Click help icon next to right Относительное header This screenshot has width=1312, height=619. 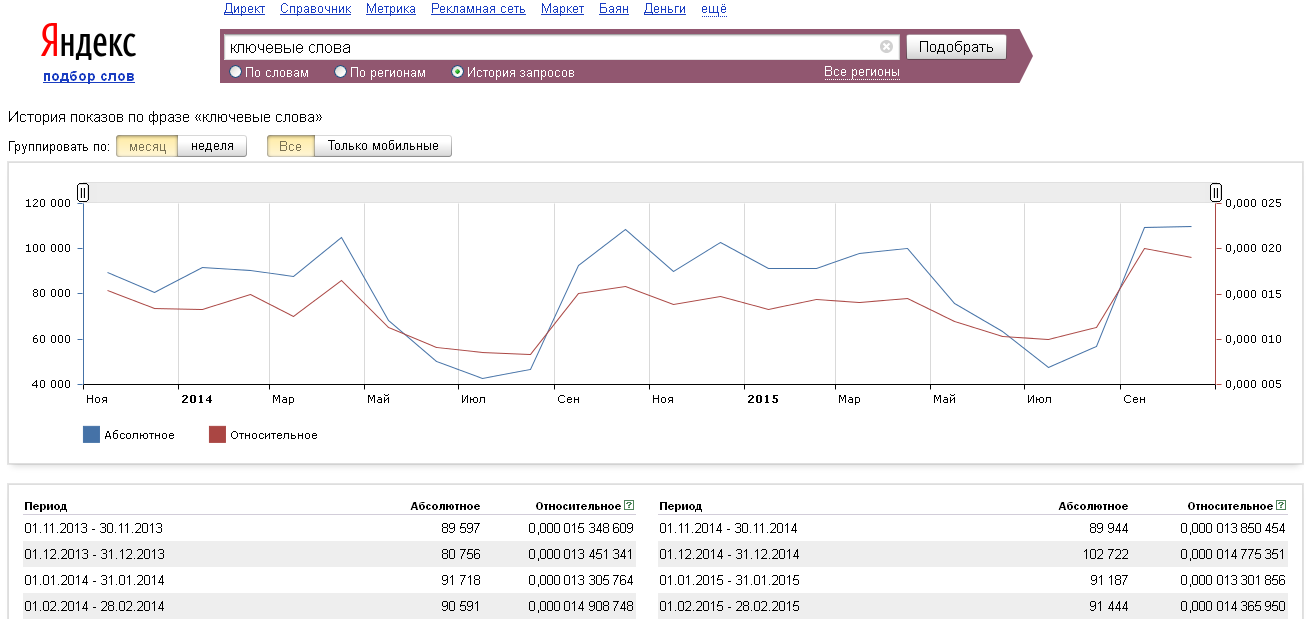(x=1281, y=506)
